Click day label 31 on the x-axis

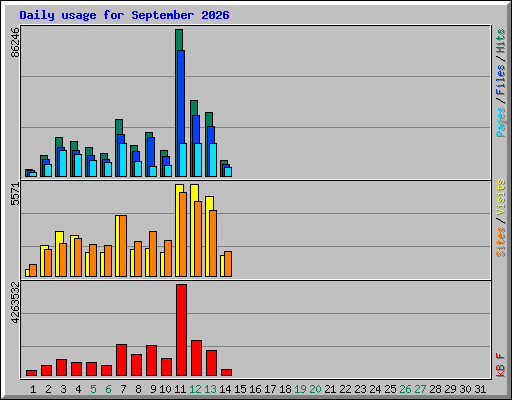point(480,389)
